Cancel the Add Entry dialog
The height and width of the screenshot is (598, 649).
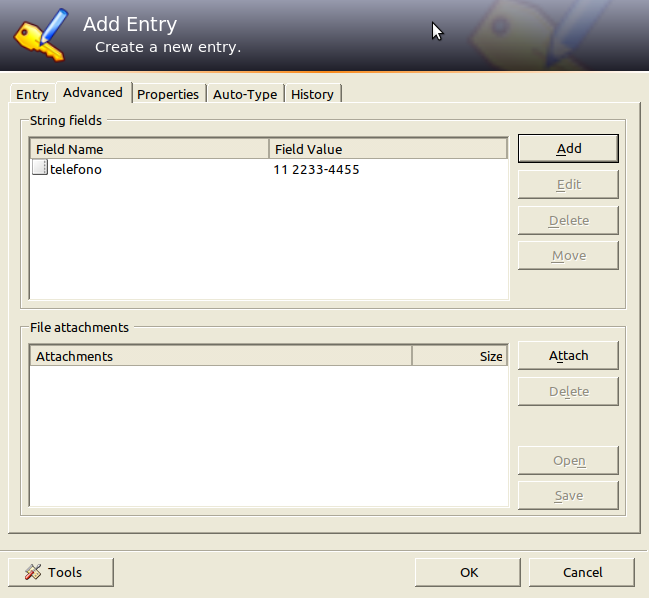[x=582, y=572]
